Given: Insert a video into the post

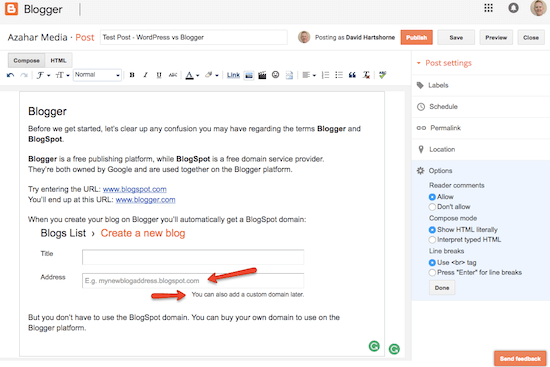Looking at the screenshot, I should pos(262,75).
